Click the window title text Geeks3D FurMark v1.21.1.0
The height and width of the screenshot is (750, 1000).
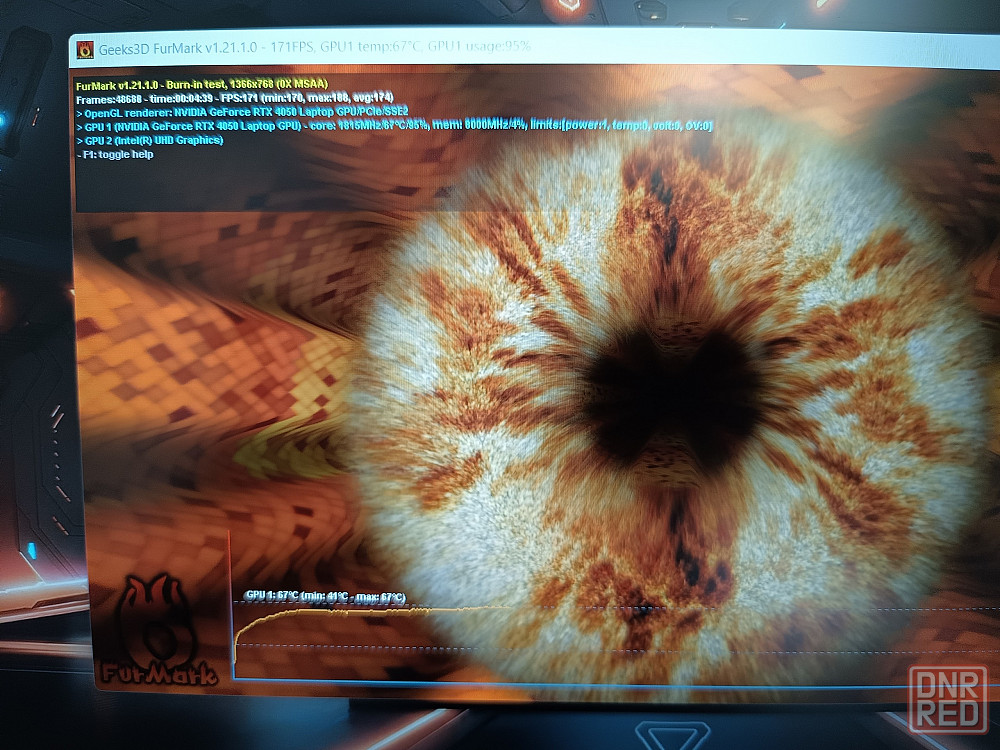[x=175, y=47]
